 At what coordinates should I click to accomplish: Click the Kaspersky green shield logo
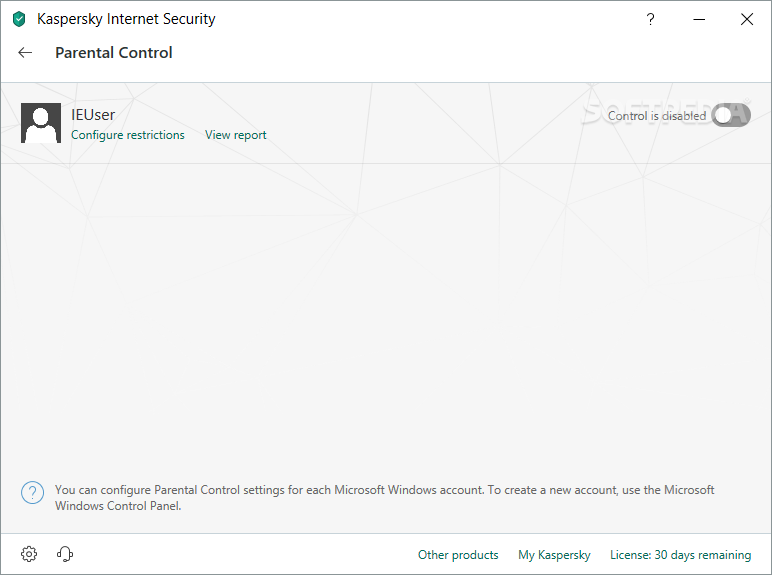(19, 19)
